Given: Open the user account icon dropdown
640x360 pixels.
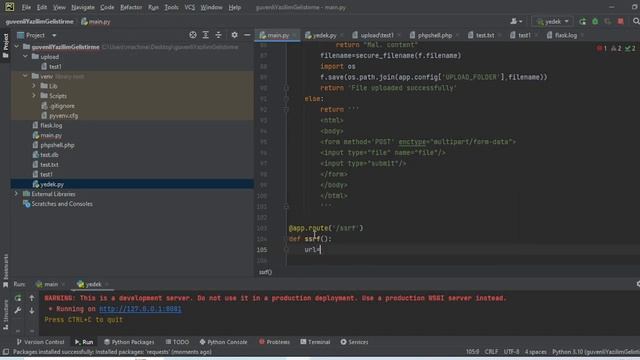Looking at the screenshot, I should 516,21.
